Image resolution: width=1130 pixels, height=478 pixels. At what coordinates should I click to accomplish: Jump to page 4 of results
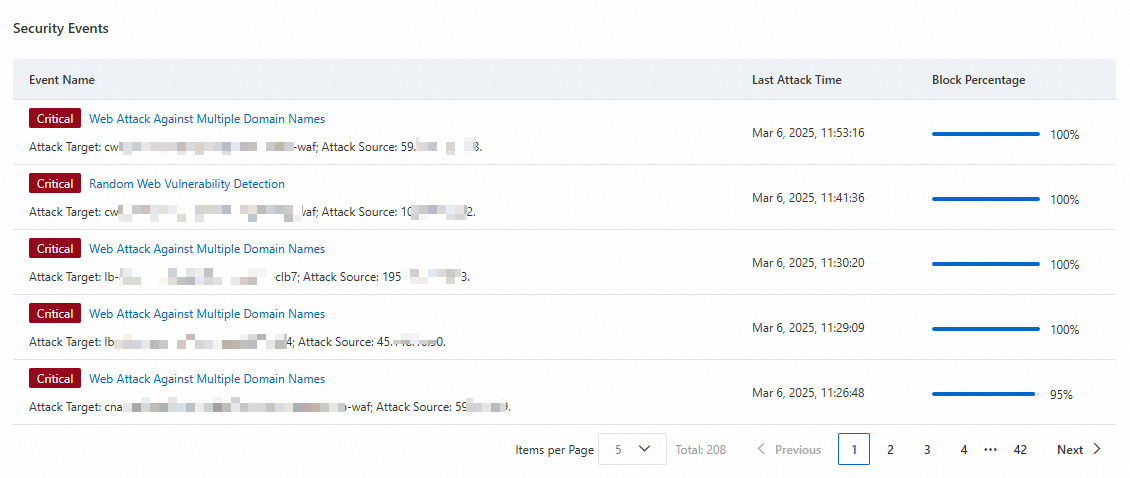click(x=963, y=450)
